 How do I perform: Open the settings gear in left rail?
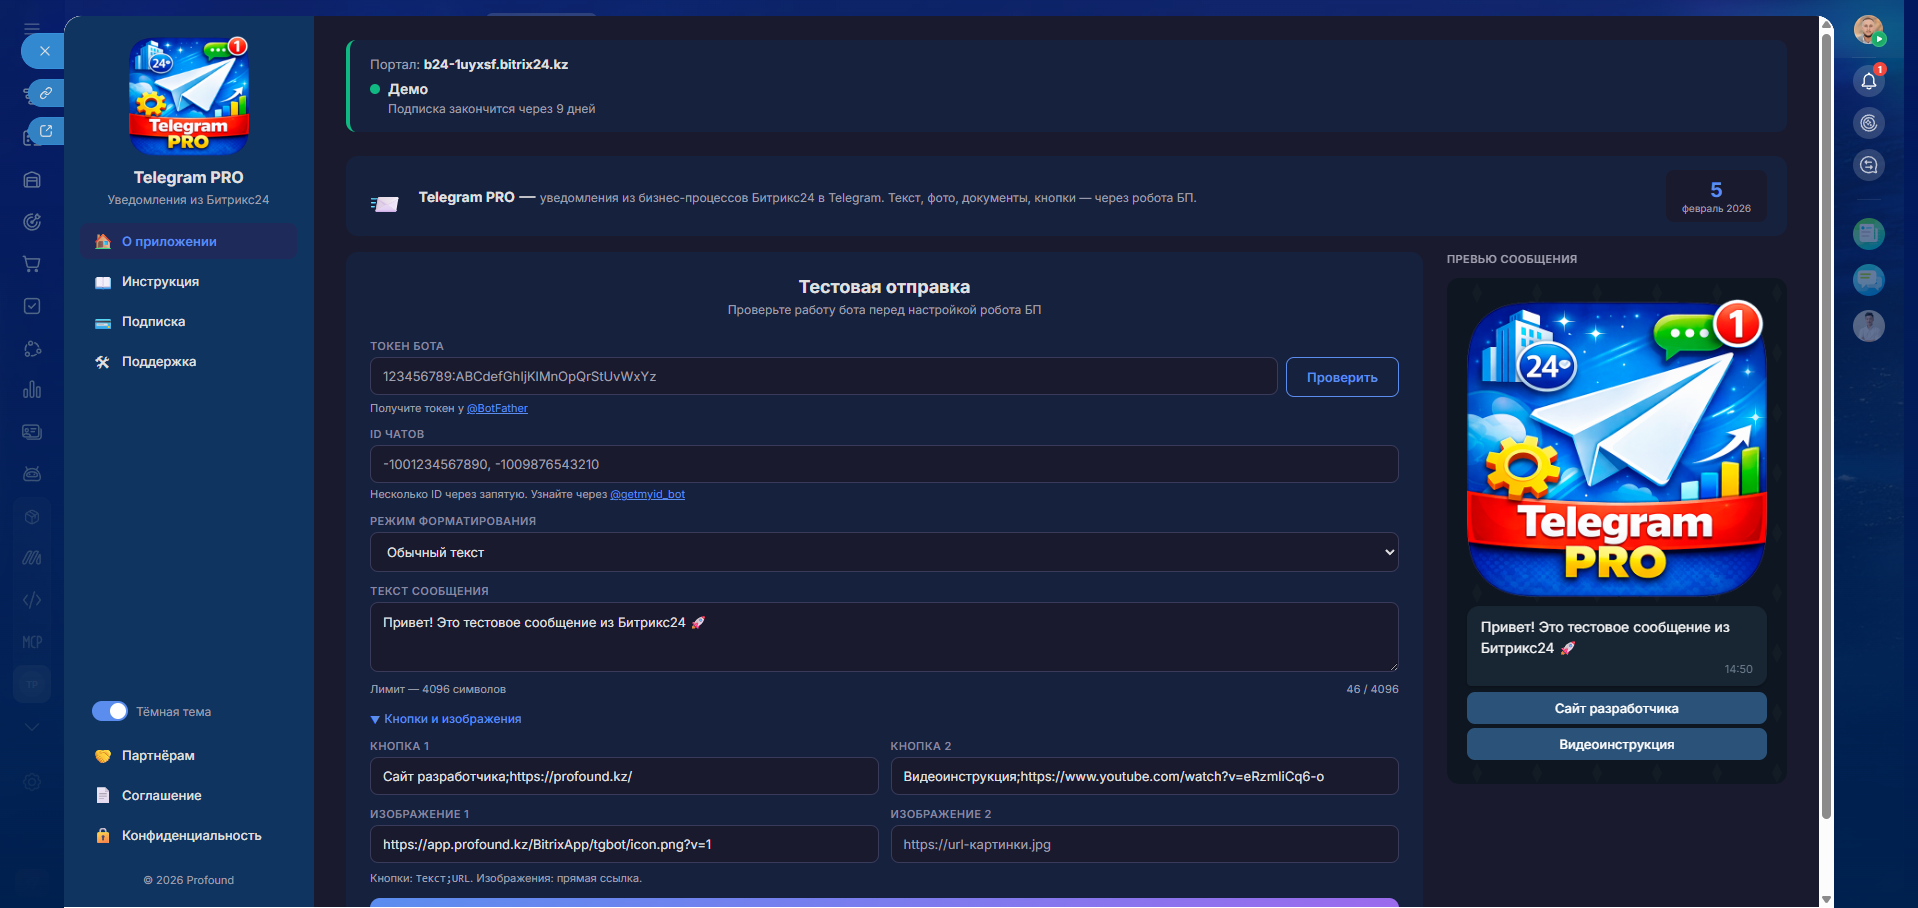tap(32, 782)
